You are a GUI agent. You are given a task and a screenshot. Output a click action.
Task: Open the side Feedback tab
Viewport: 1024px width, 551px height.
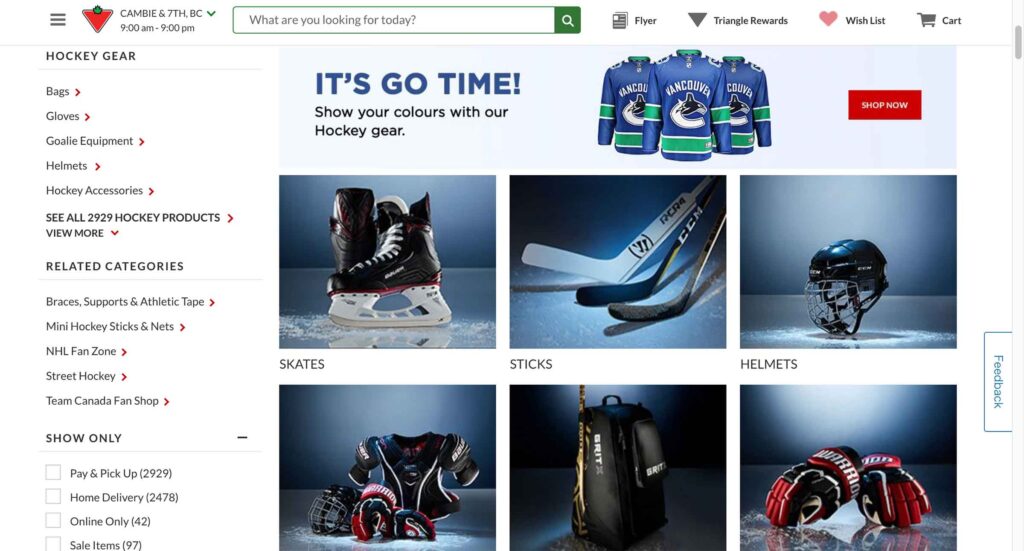[998, 381]
